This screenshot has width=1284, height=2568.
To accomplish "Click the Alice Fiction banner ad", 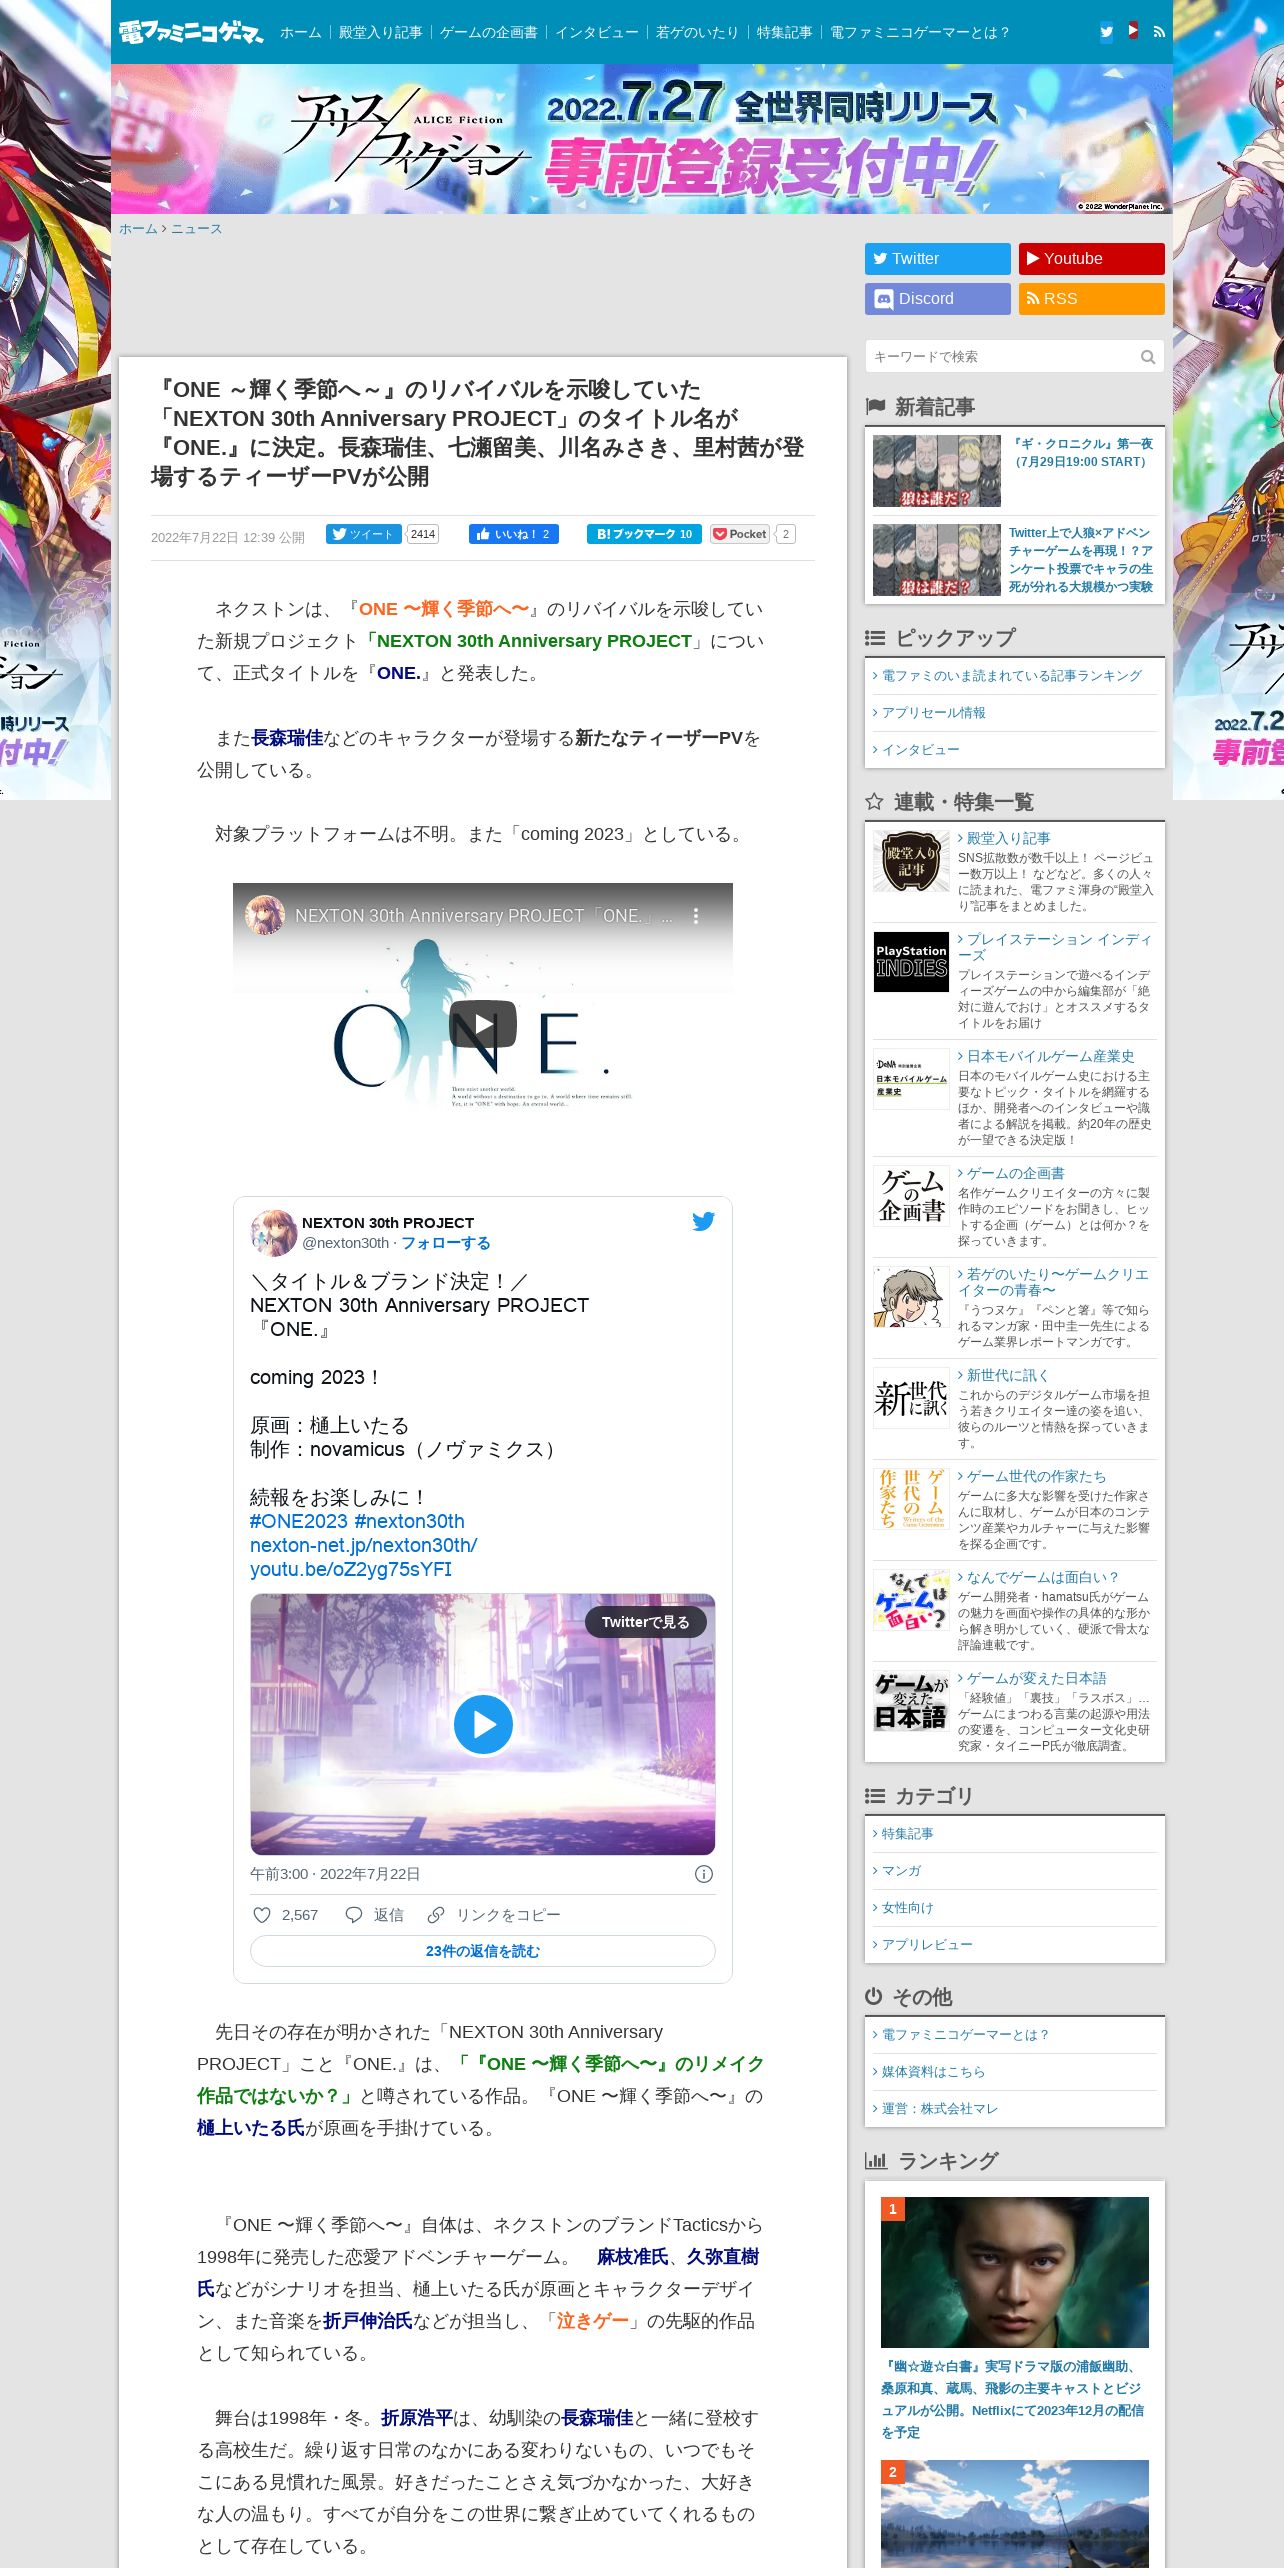I will coord(641,139).
